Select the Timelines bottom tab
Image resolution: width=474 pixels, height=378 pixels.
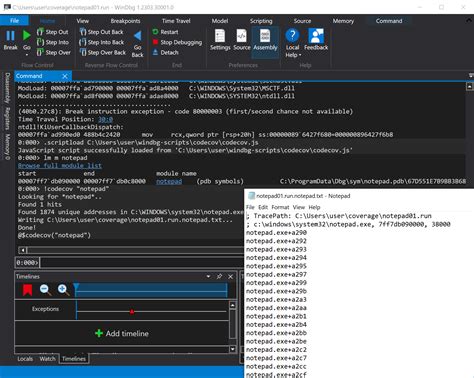click(74, 359)
